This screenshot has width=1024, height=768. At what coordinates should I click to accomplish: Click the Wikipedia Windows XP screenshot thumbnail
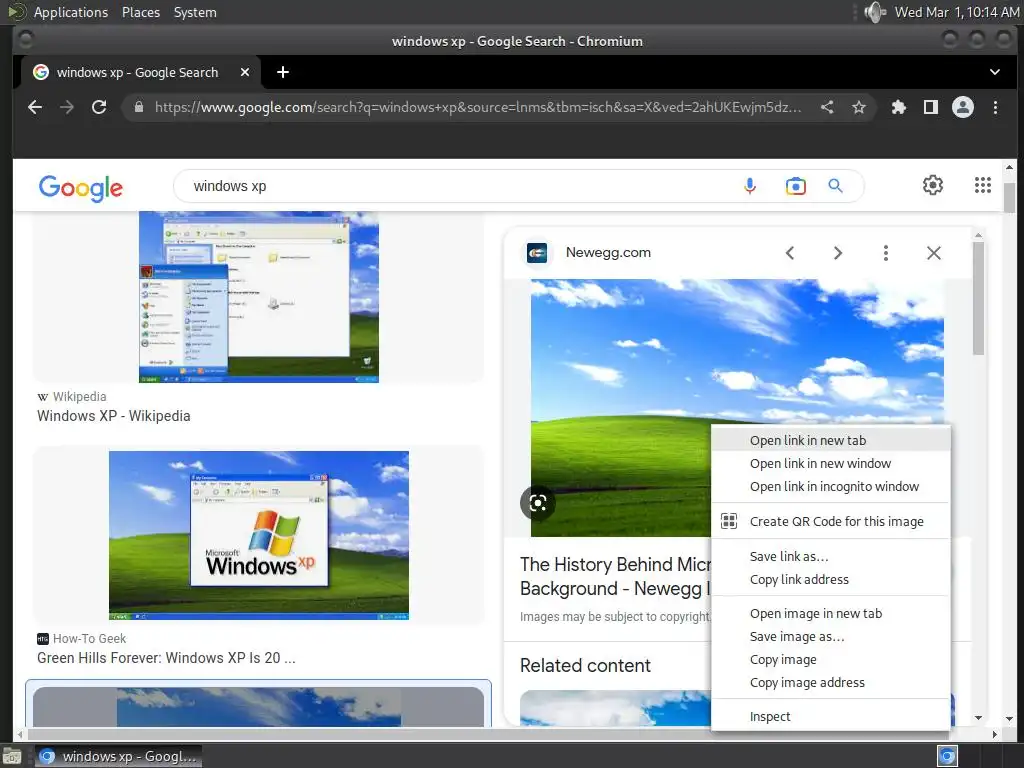259,296
